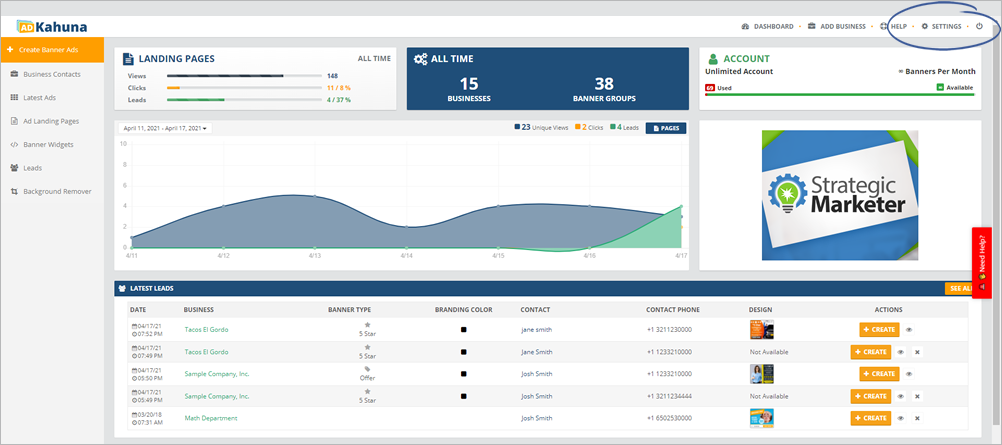Screen dimensions: 1002x445
Task: Click eye icon for the Math Department lead
Action: point(901,418)
